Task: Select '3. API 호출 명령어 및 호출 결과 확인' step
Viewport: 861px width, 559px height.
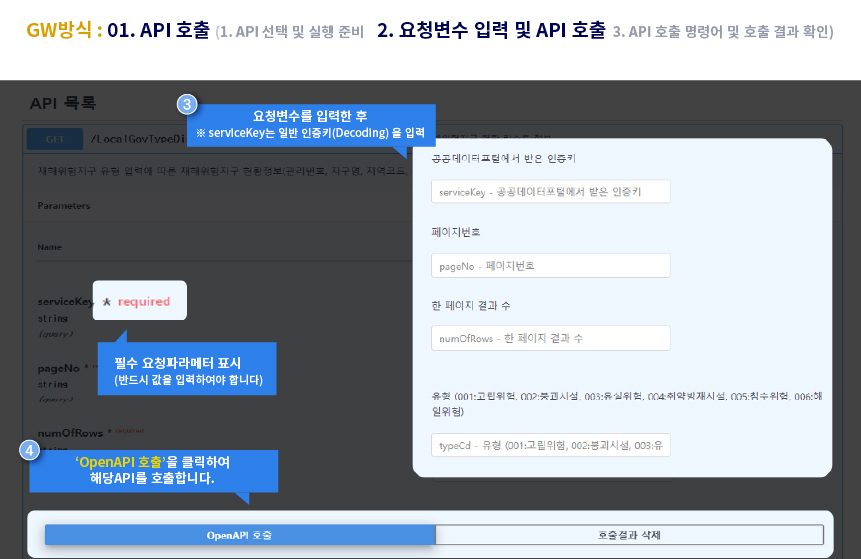Action: (722, 32)
